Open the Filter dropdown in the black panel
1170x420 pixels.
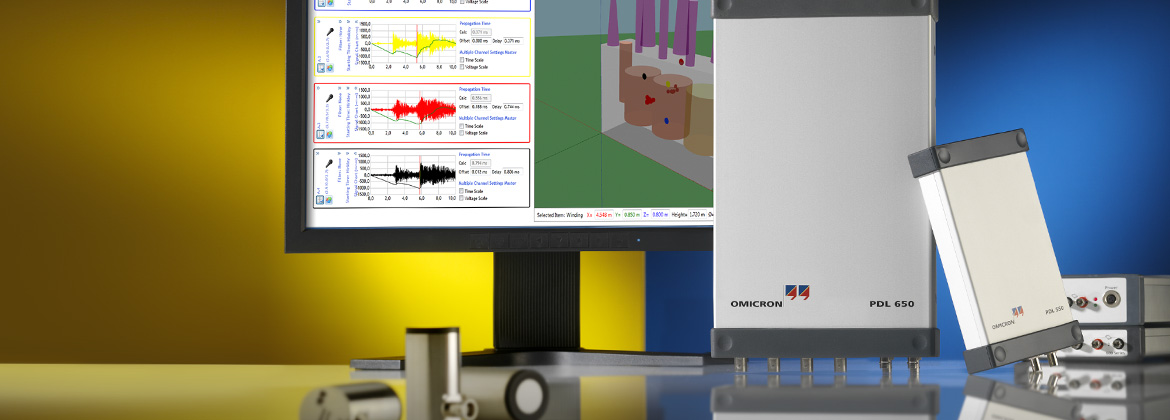coord(340,153)
